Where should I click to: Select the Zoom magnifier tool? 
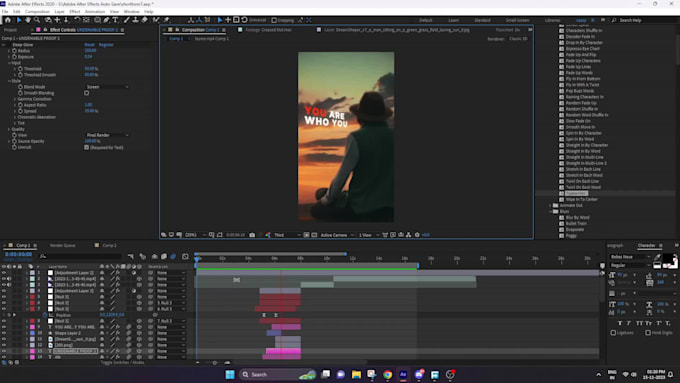(37, 20)
